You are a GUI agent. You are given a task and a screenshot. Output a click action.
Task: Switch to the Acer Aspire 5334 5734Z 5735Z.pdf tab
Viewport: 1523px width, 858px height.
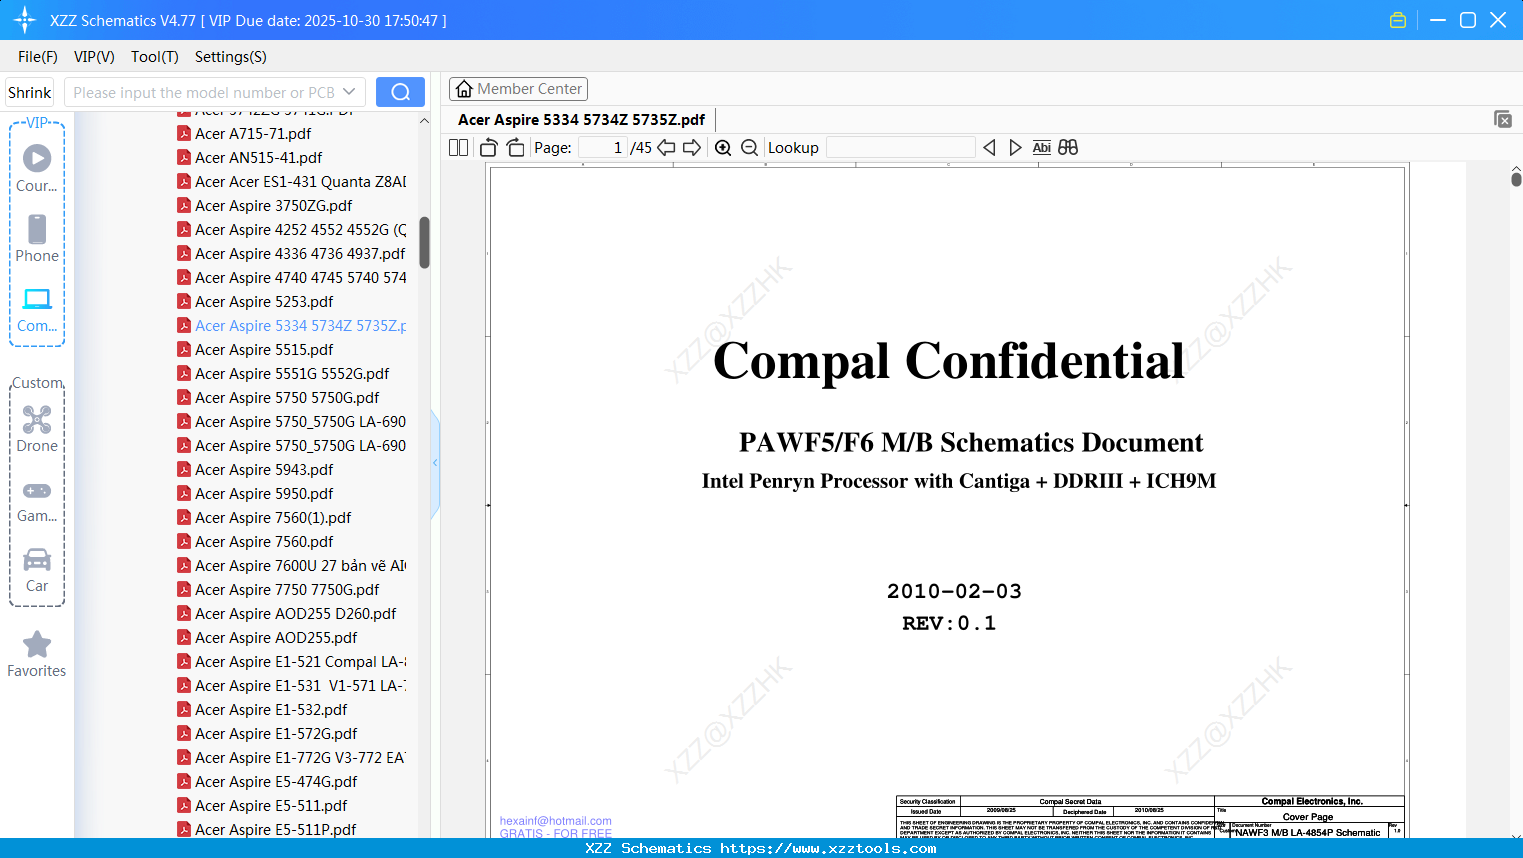tap(582, 120)
